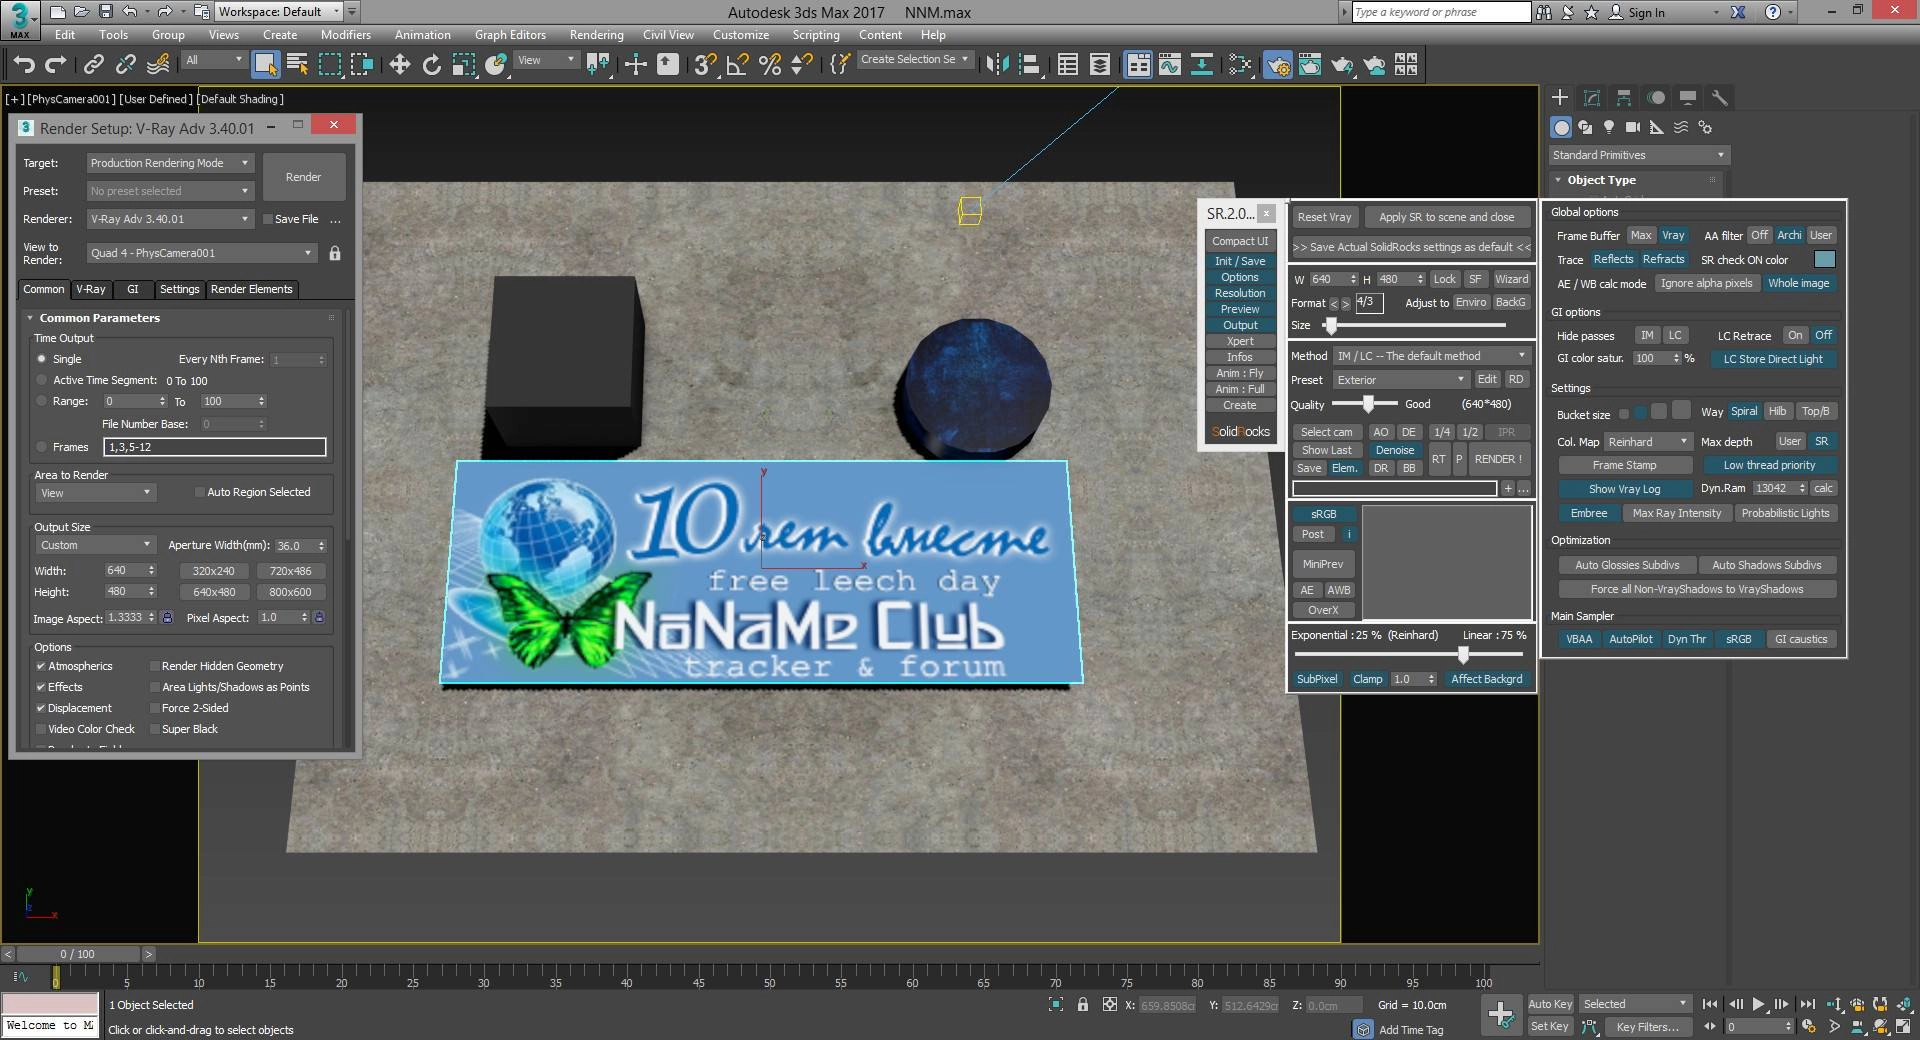Open Rendered Frame Window

1310,65
